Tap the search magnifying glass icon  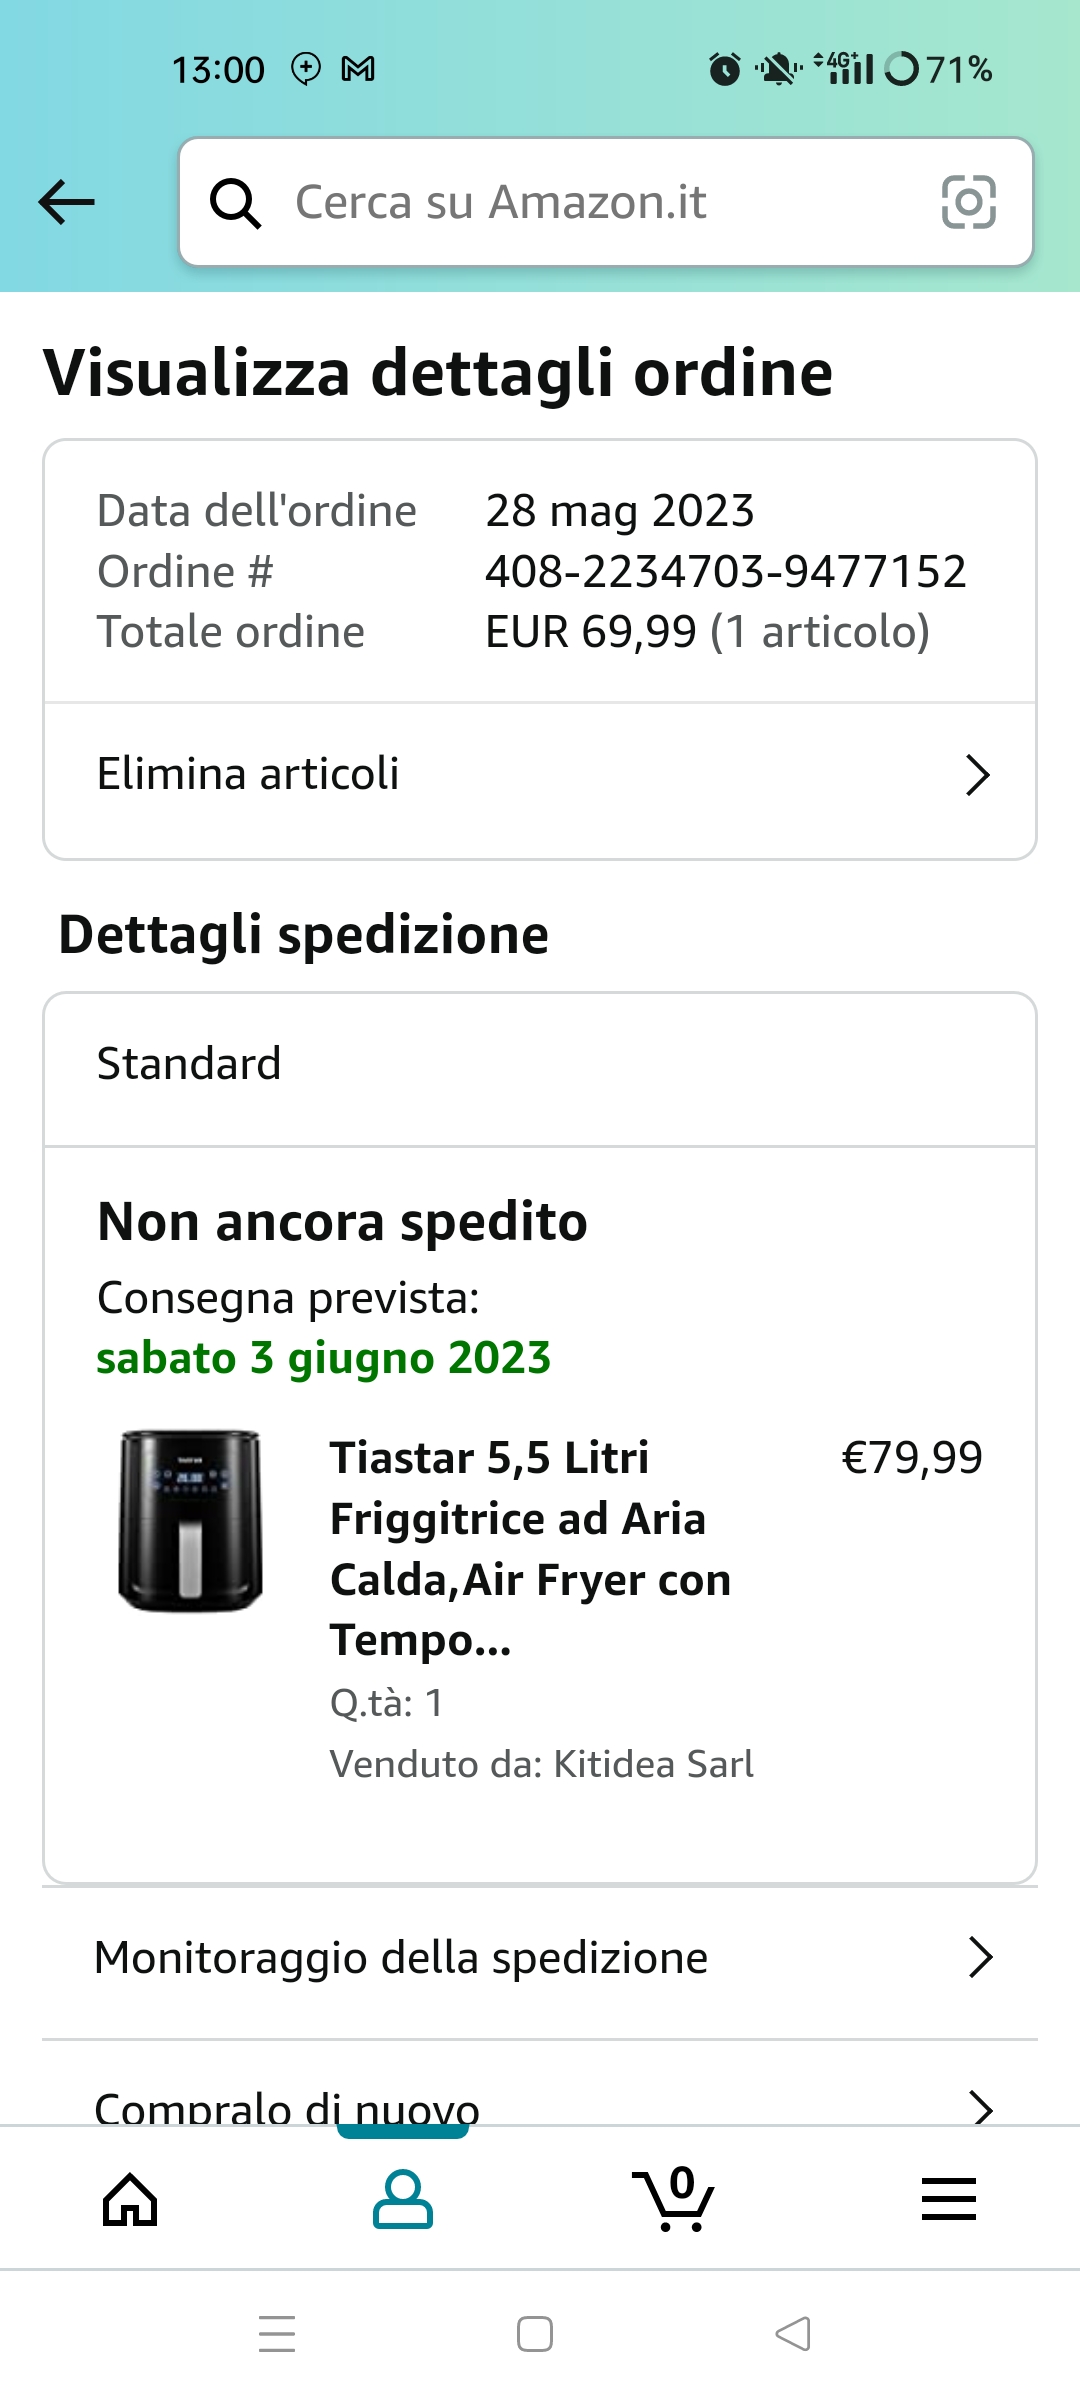pyautogui.click(x=235, y=203)
